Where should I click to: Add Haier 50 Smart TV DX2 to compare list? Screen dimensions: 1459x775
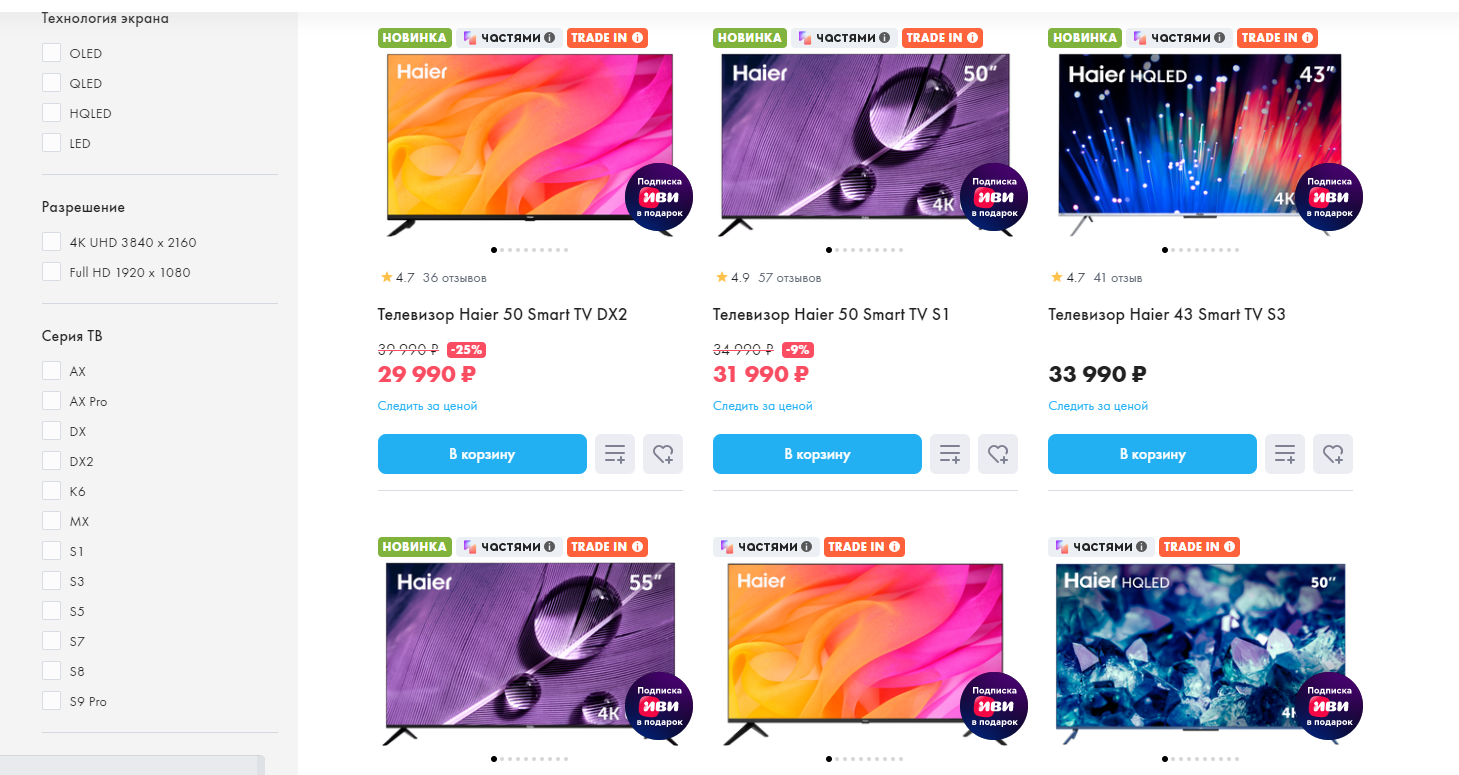click(615, 454)
